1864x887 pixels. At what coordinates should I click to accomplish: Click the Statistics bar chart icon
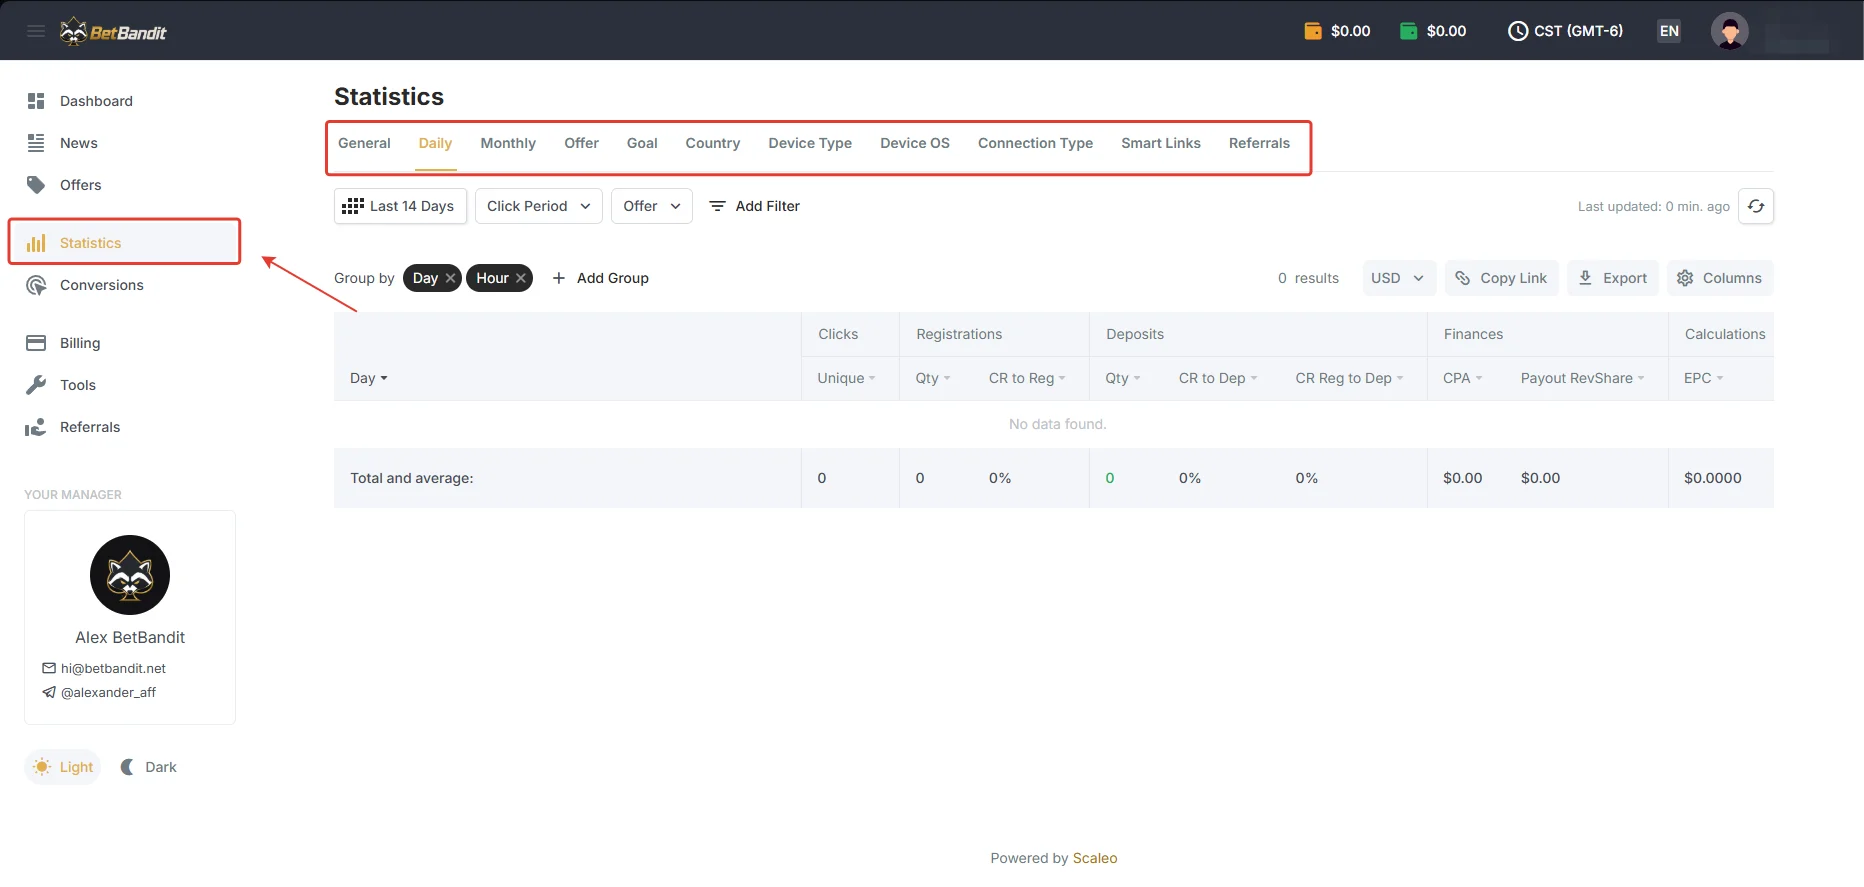point(36,243)
